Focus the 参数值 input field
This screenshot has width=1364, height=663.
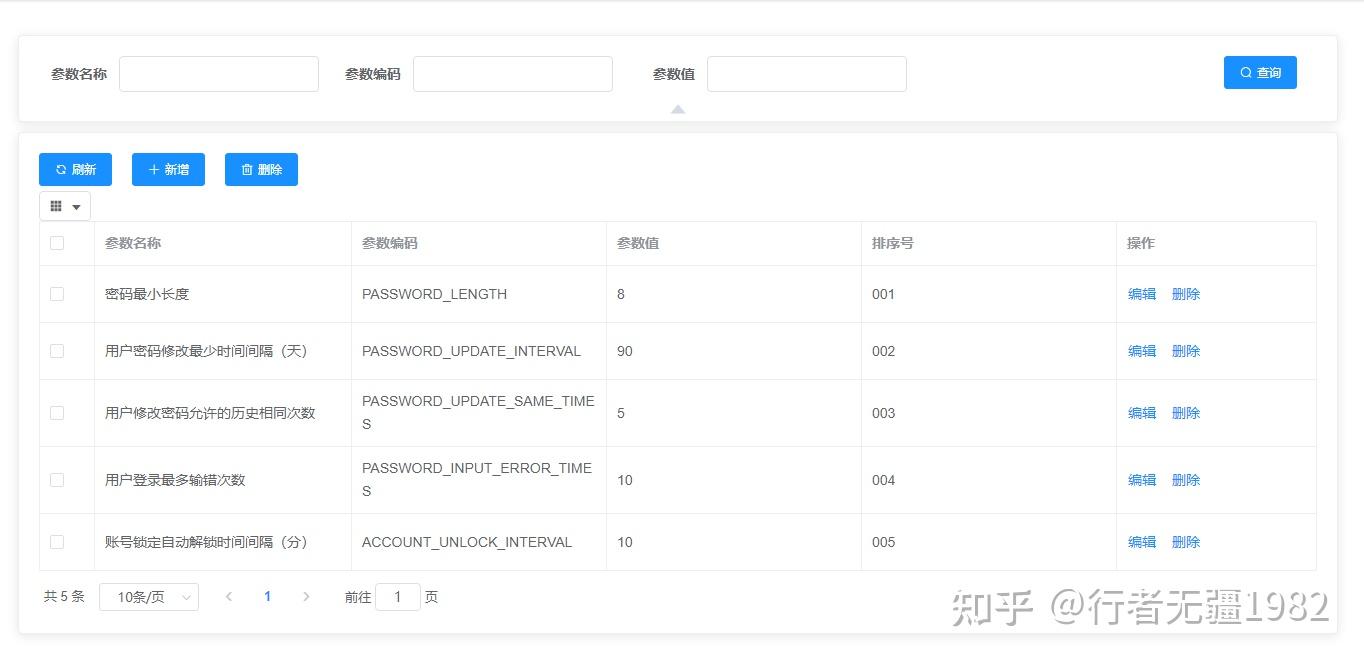coord(807,74)
